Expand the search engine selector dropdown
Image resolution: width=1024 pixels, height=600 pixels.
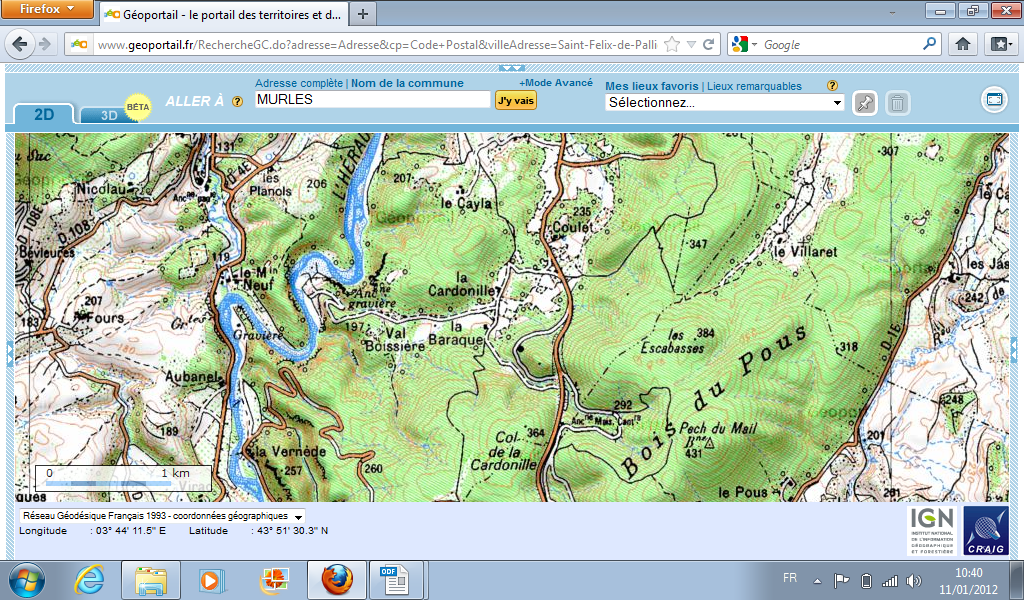745,45
